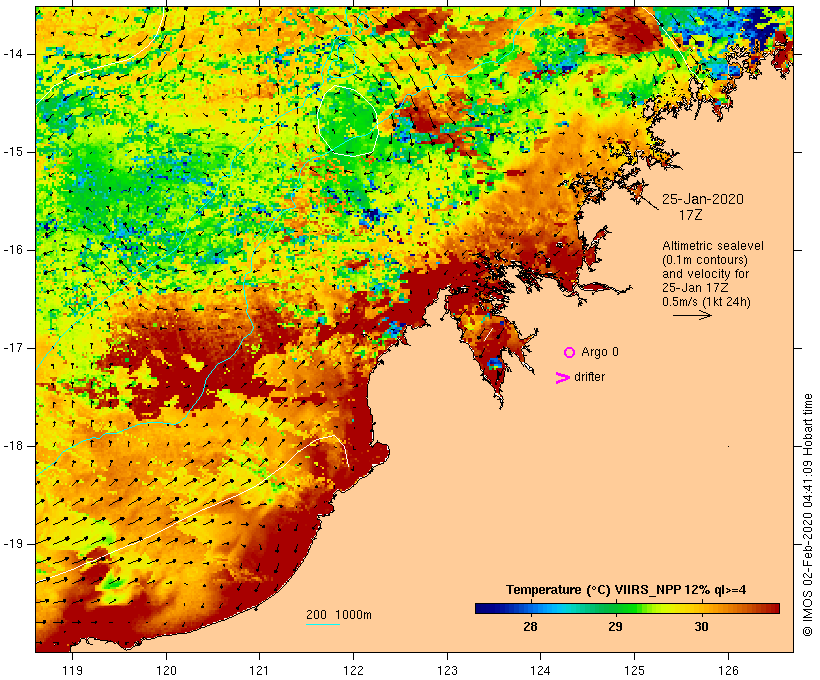This screenshot has height=680, width=820.
Task: Click the longitude label 125
Action: click(x=634, y=670)
